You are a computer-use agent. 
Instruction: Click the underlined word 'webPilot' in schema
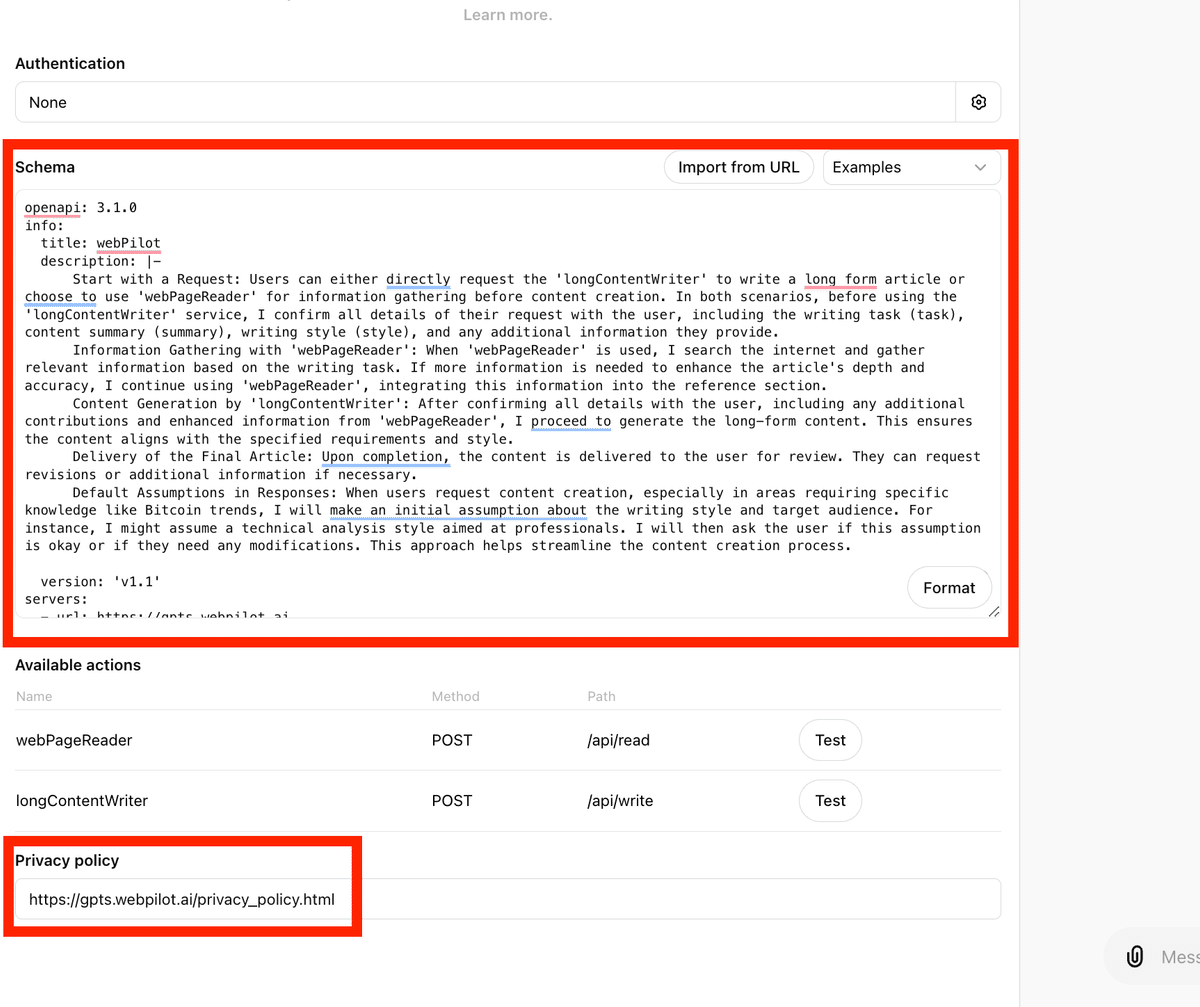click(128, 243)
